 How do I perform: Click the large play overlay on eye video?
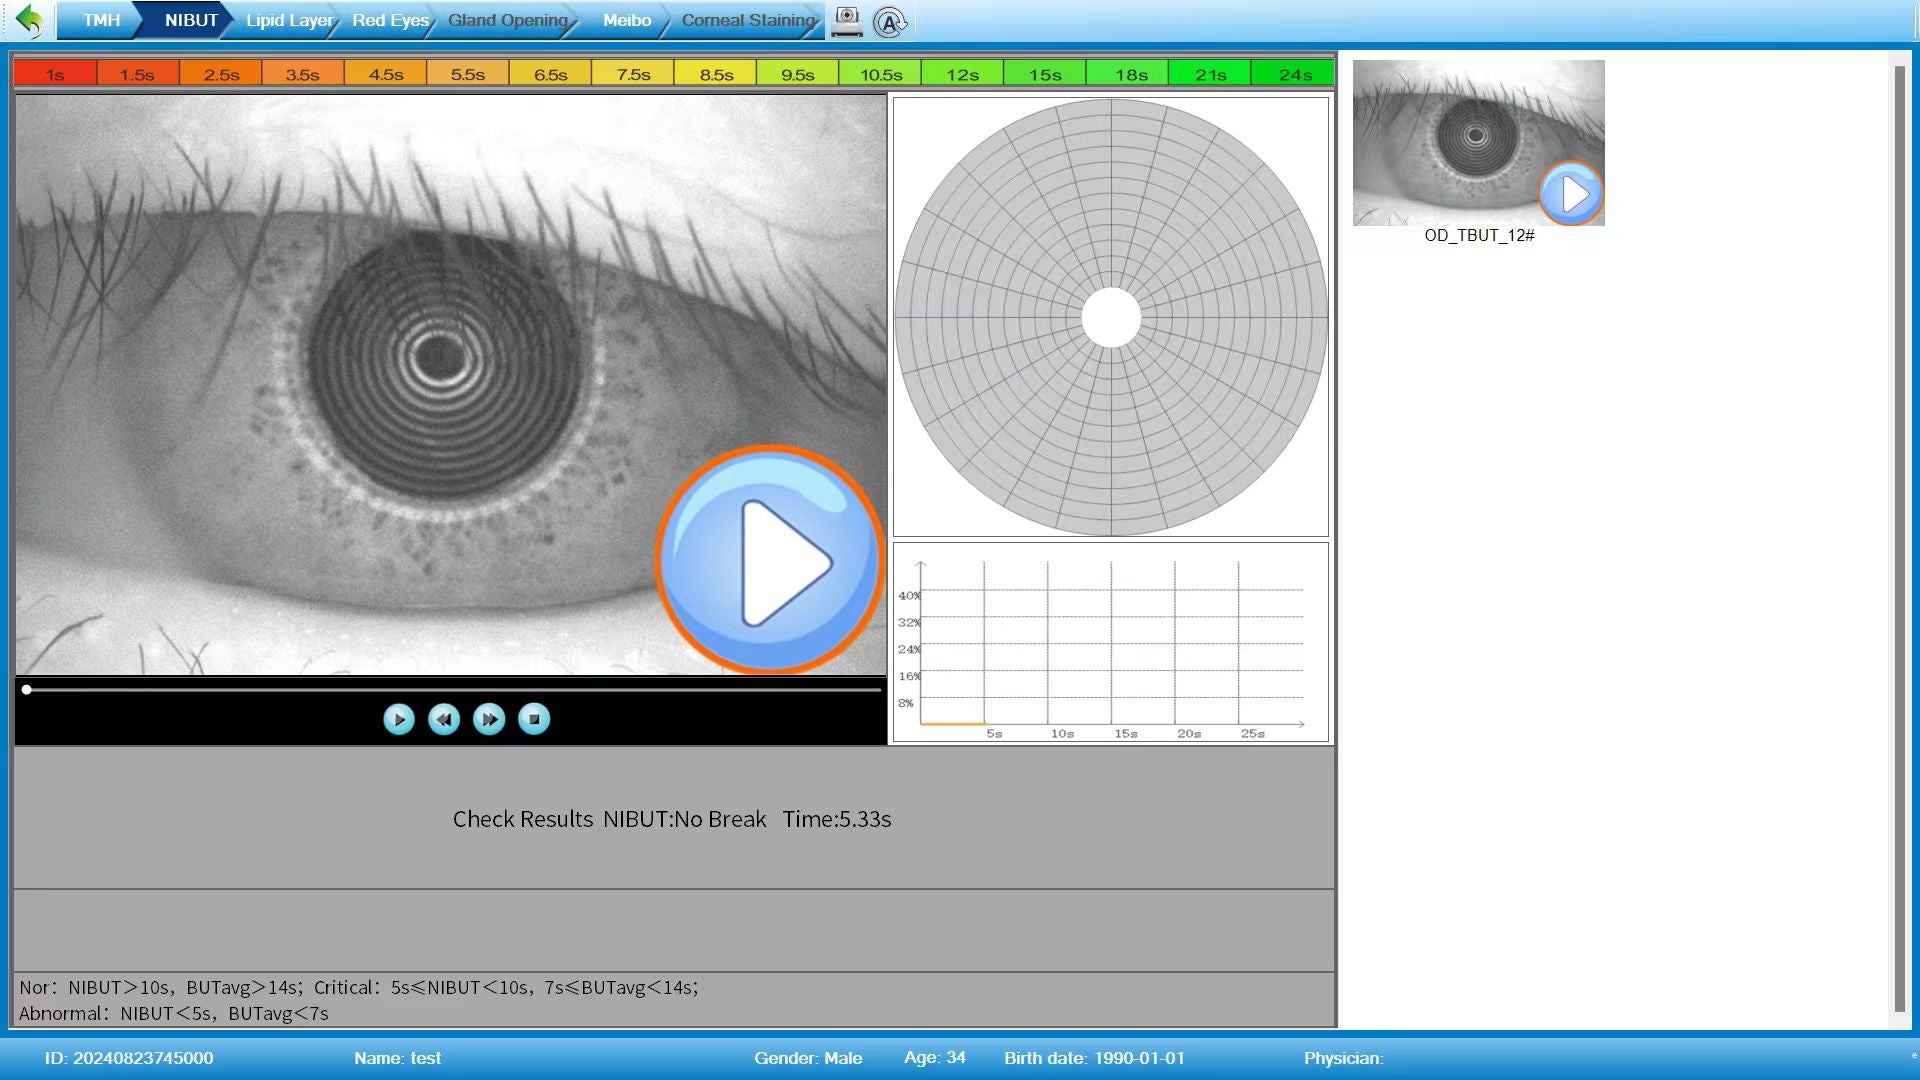pyautogui.click(x=769, y=561)
